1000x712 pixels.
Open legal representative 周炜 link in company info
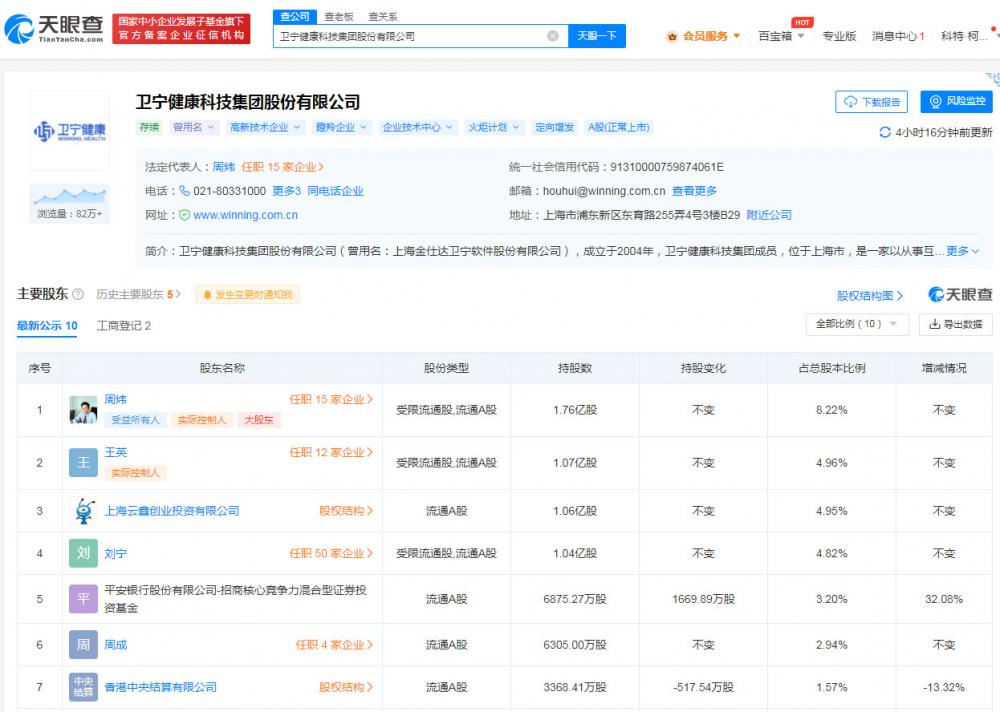pos(224,167)
